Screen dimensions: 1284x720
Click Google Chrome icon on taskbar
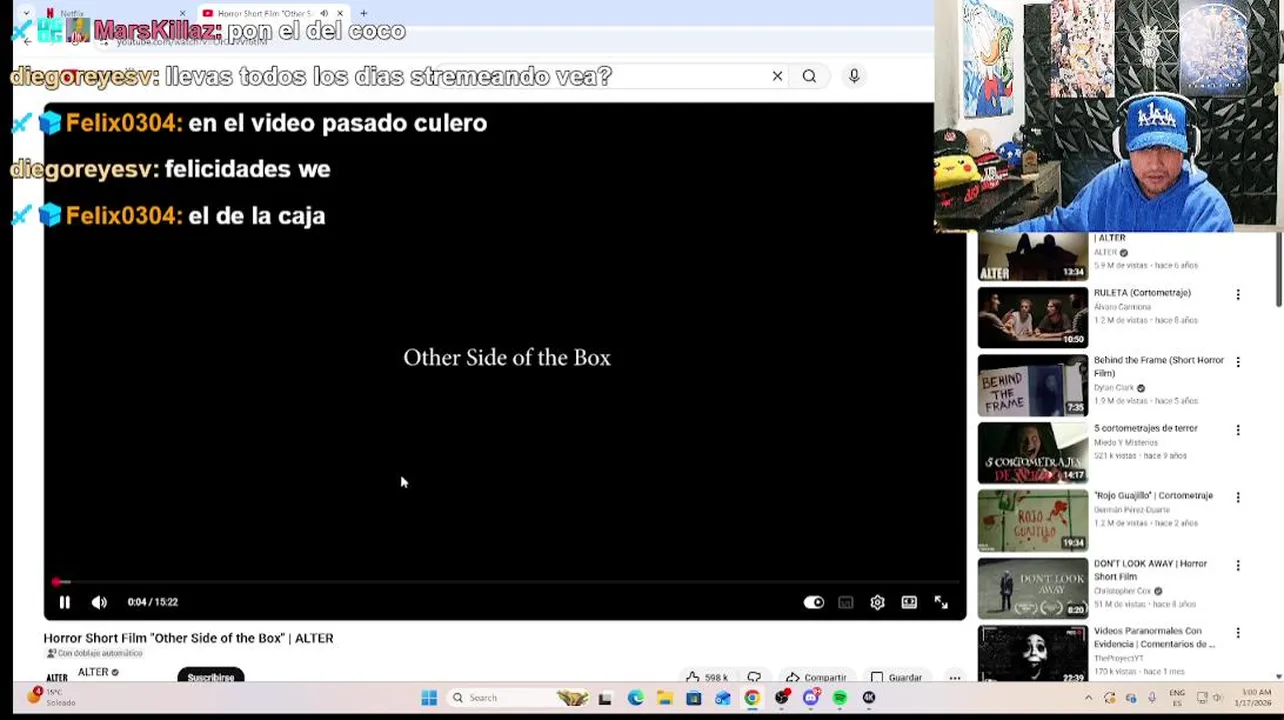click(x=752, y=698)
